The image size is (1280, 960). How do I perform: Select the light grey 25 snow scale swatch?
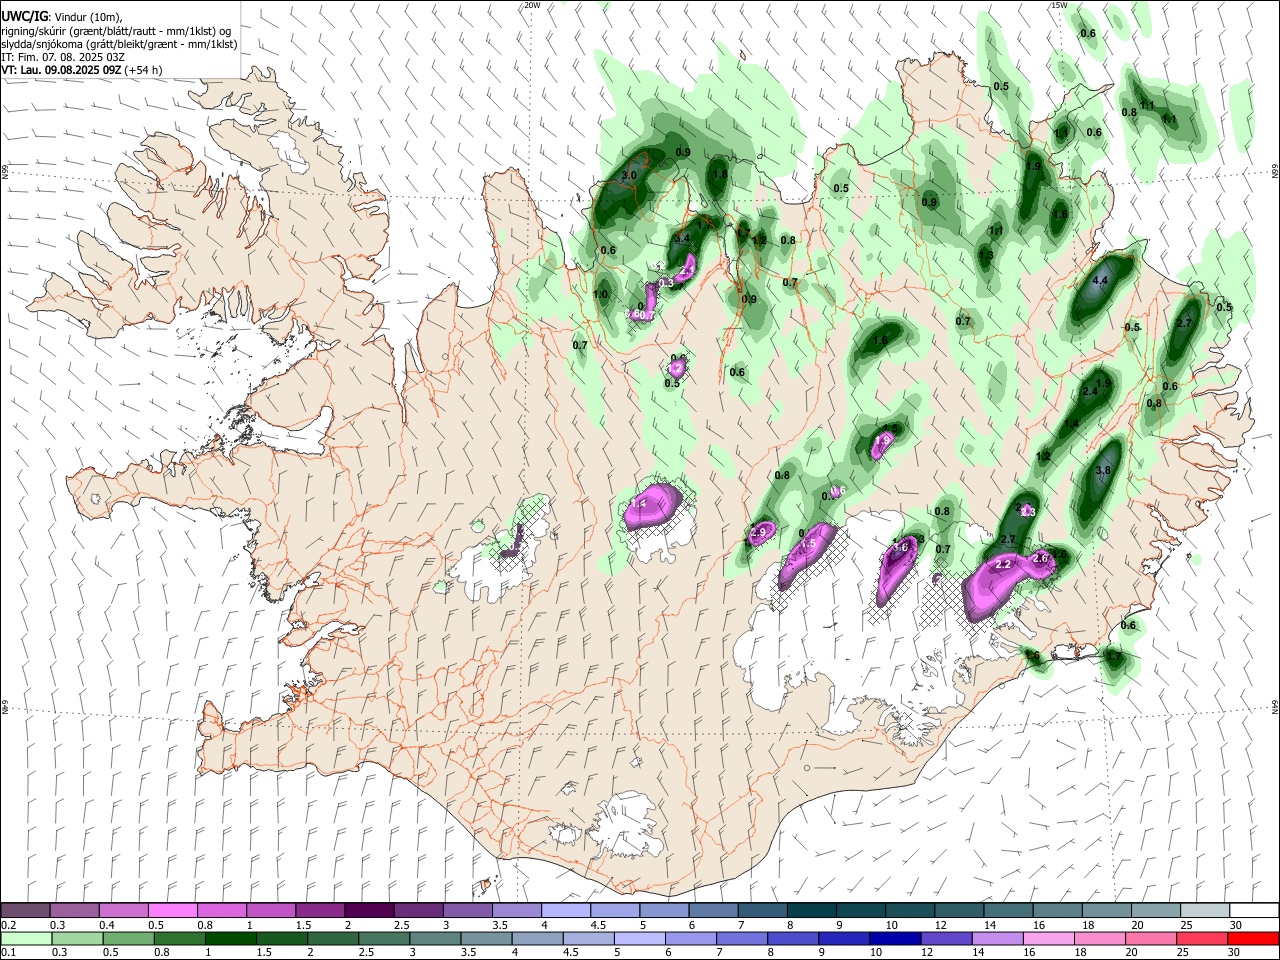click(x=1205, y=911)
